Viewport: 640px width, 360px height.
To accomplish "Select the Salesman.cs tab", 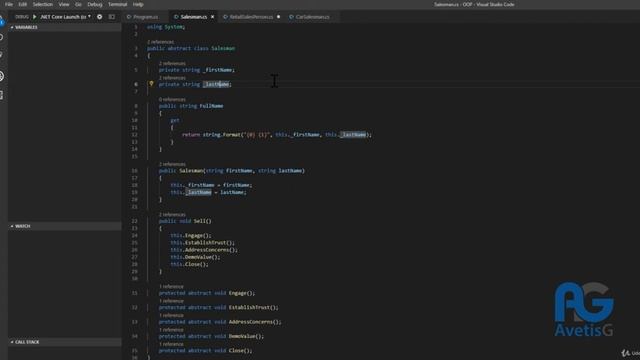I will coord(193,17).
